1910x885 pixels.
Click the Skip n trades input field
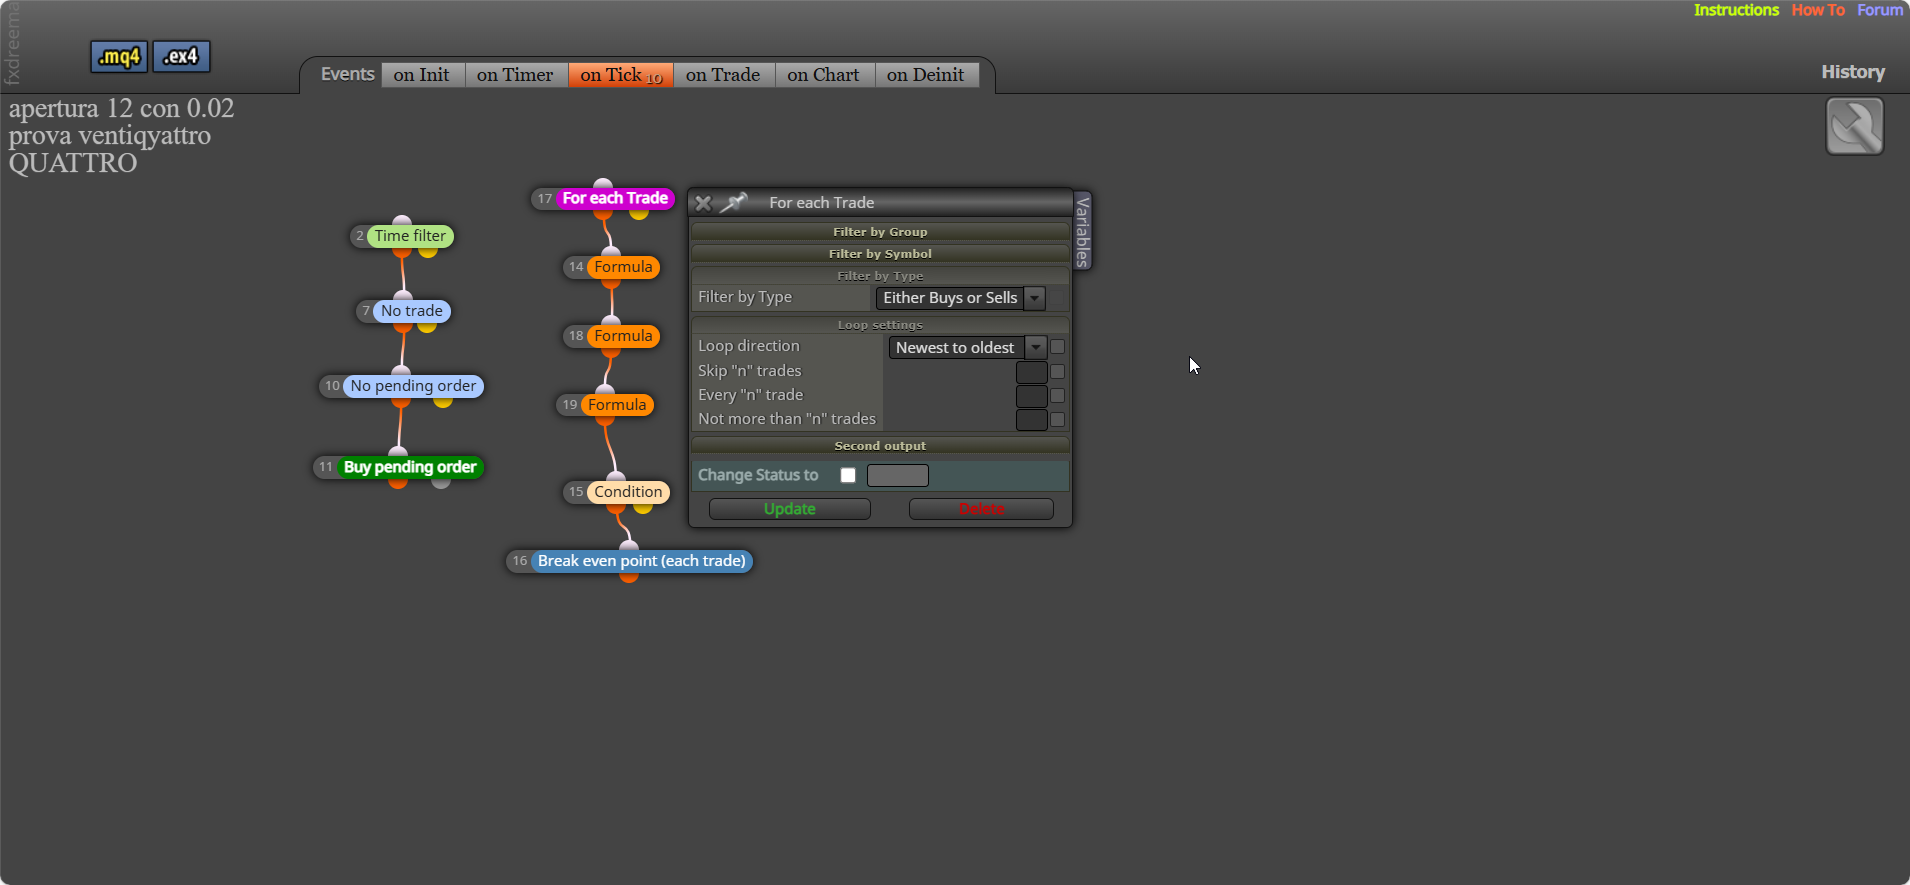[1031, 372]
